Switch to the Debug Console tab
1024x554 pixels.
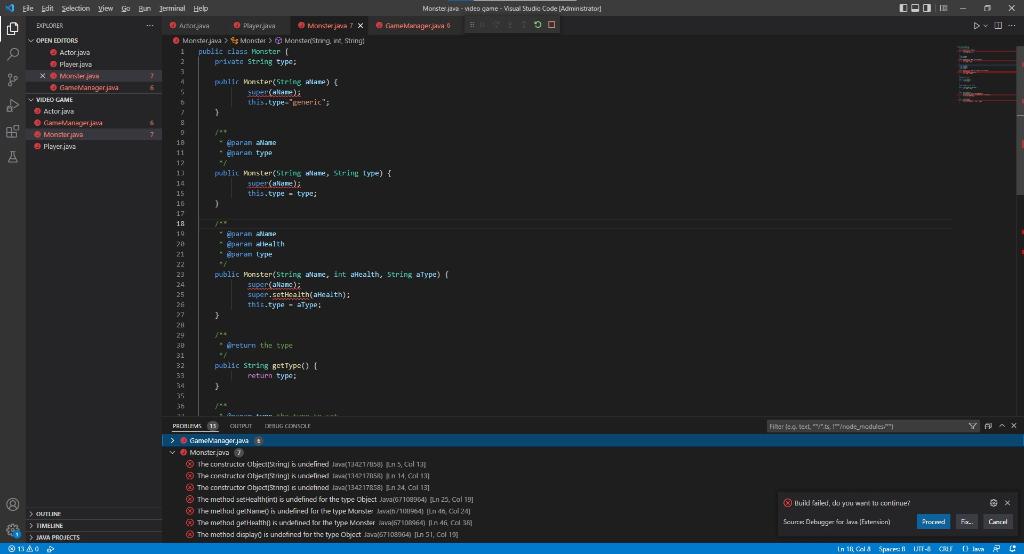[287, 426]
